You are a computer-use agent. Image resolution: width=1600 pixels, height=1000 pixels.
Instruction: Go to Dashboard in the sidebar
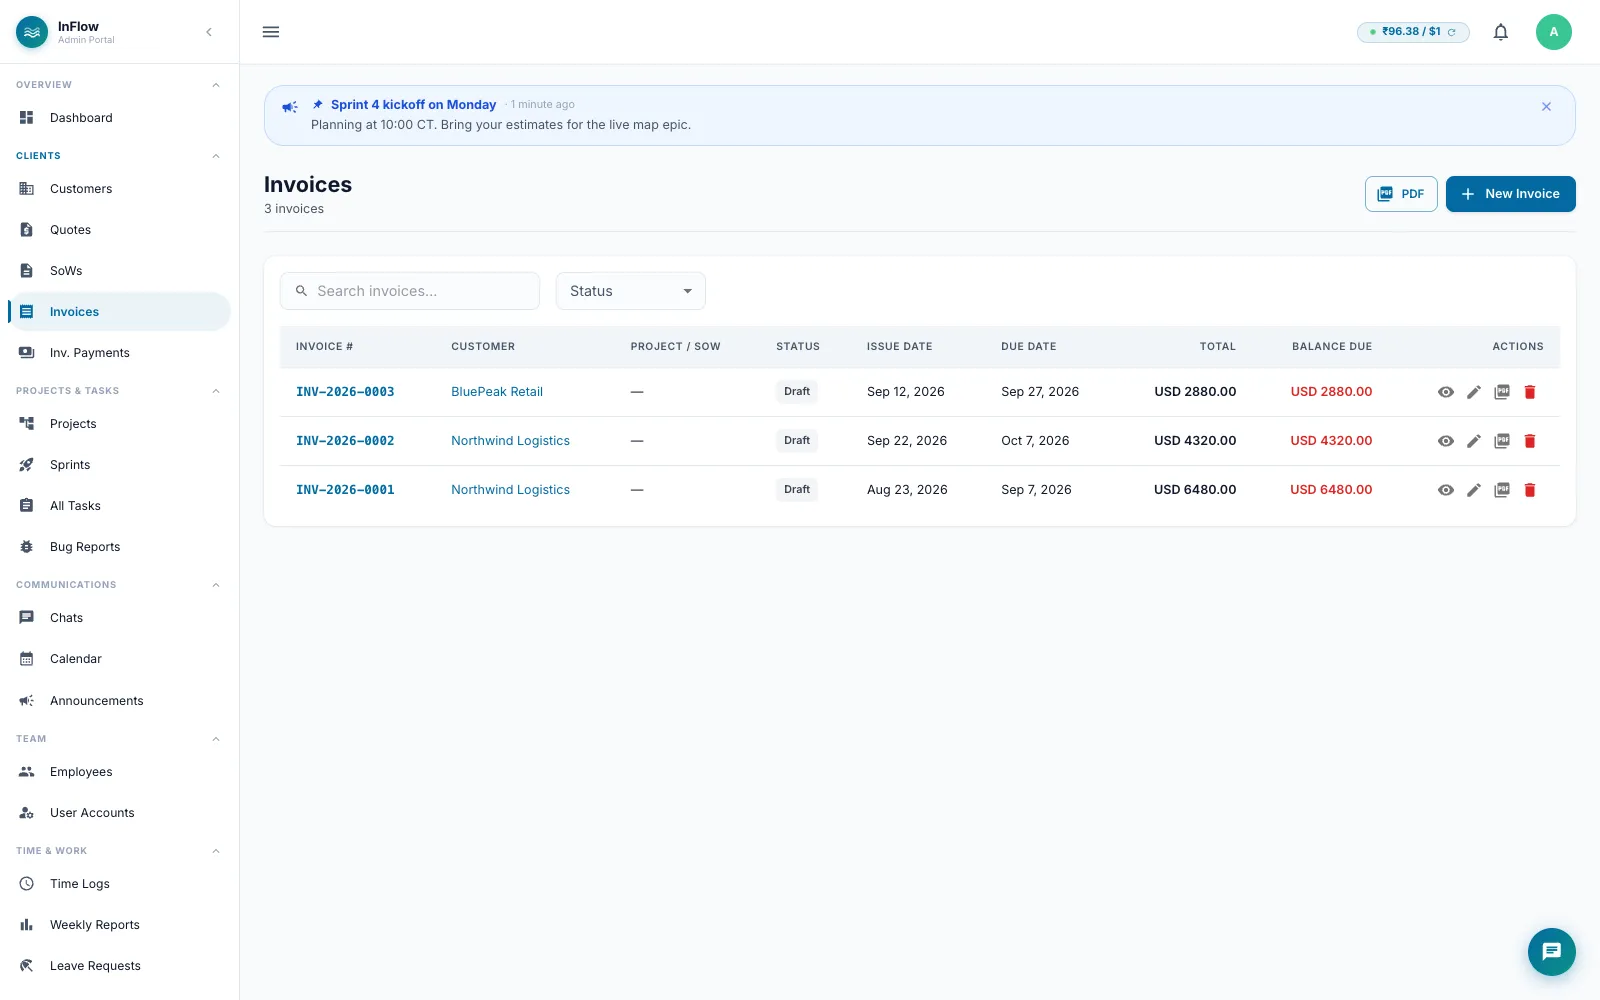pyautogui.click(x=119, y=118)
